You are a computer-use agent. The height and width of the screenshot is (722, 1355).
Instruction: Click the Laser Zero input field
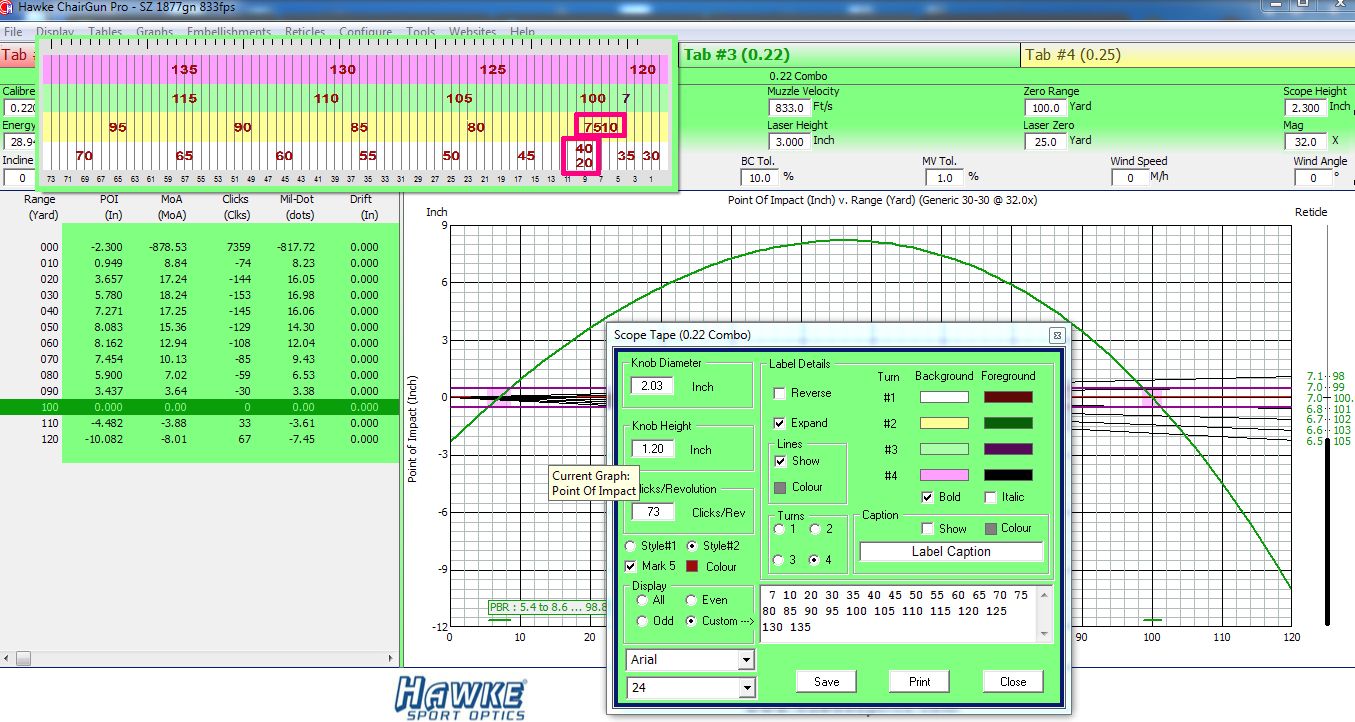1046,141
